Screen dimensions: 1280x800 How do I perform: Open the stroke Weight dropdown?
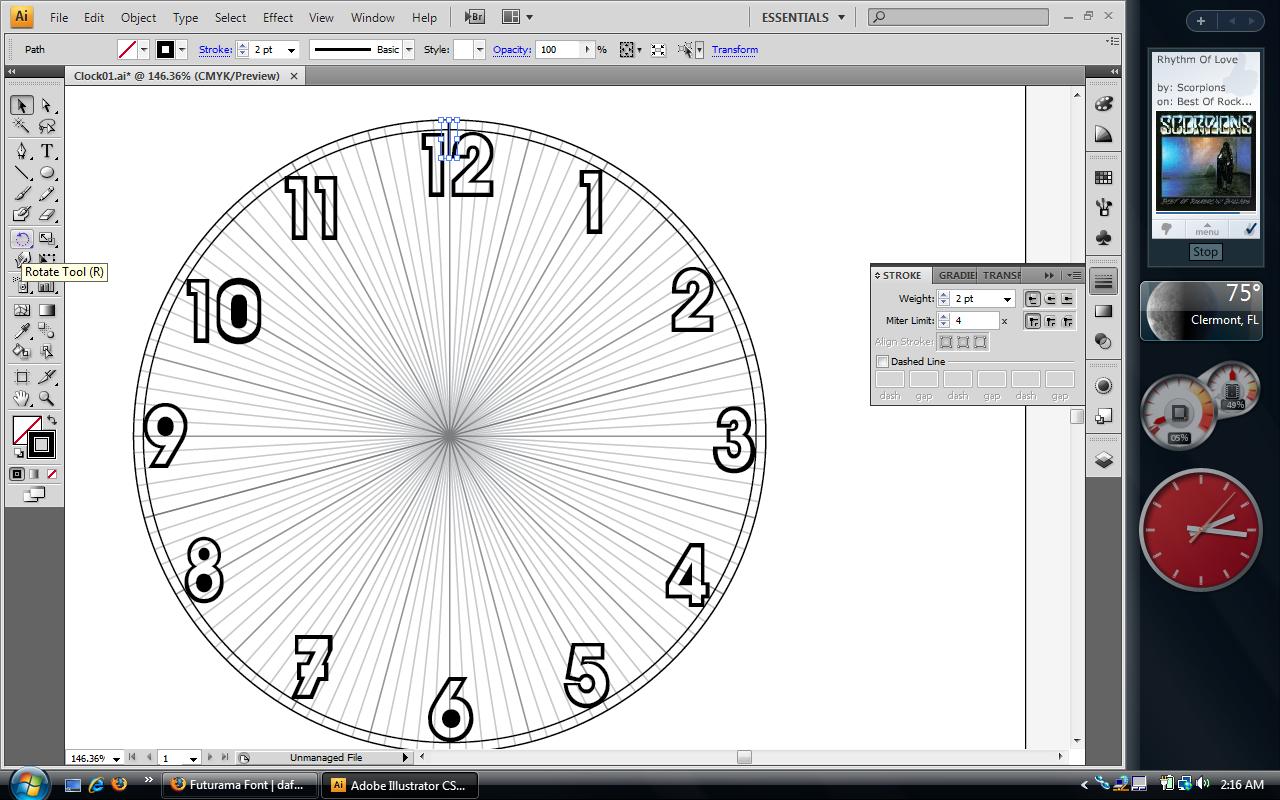pos(1008,298)
